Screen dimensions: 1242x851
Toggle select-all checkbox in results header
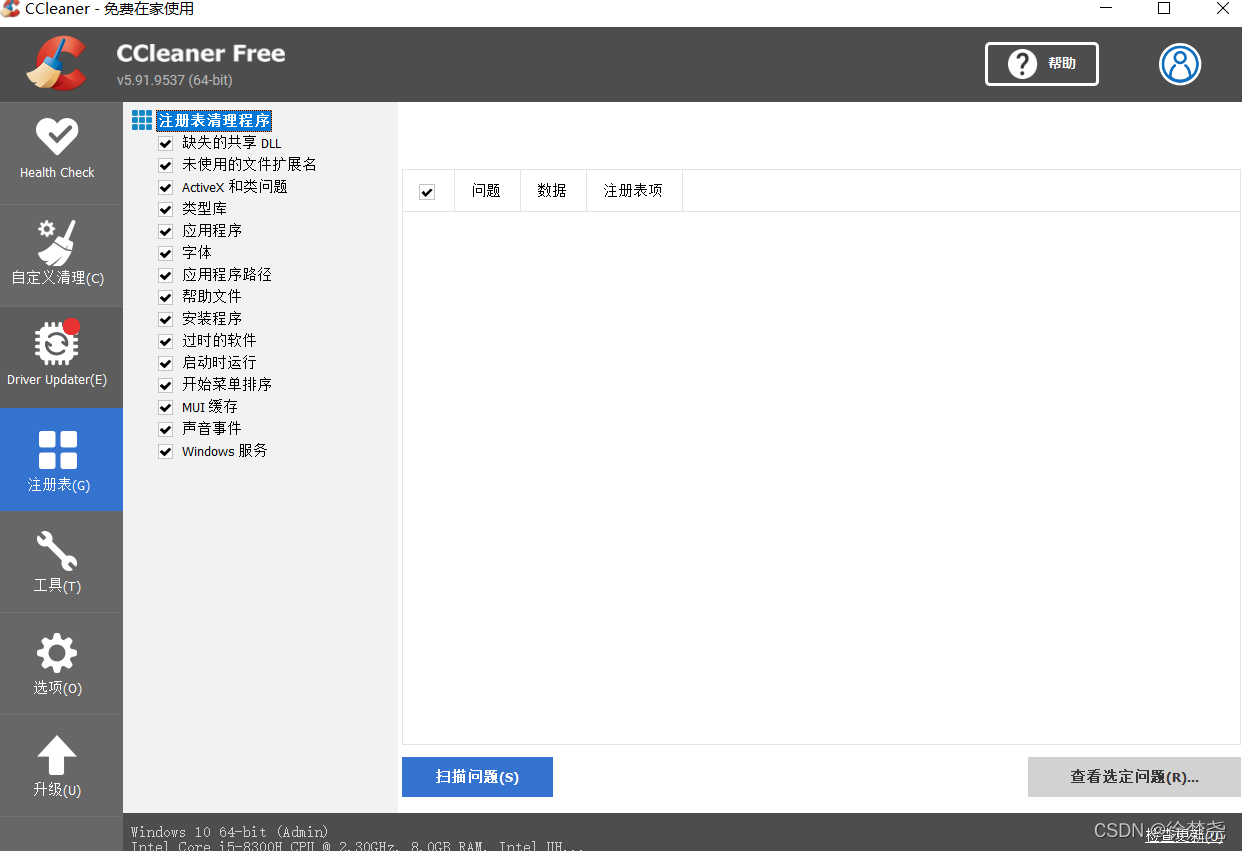(x=427, y=191)
